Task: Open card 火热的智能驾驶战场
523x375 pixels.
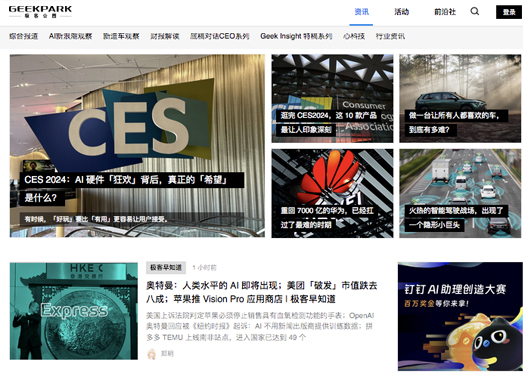Action: pos(460,193)
